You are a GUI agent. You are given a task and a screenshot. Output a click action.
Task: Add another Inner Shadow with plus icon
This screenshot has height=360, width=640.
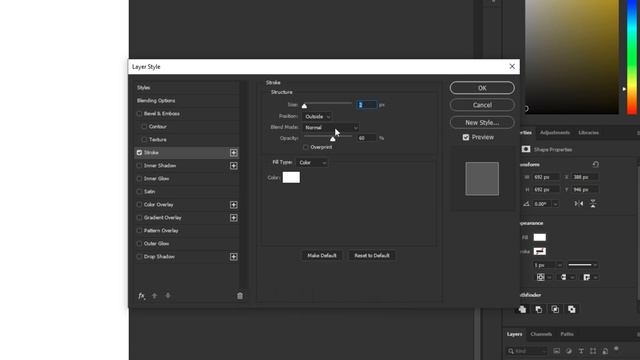click(233, 166)
